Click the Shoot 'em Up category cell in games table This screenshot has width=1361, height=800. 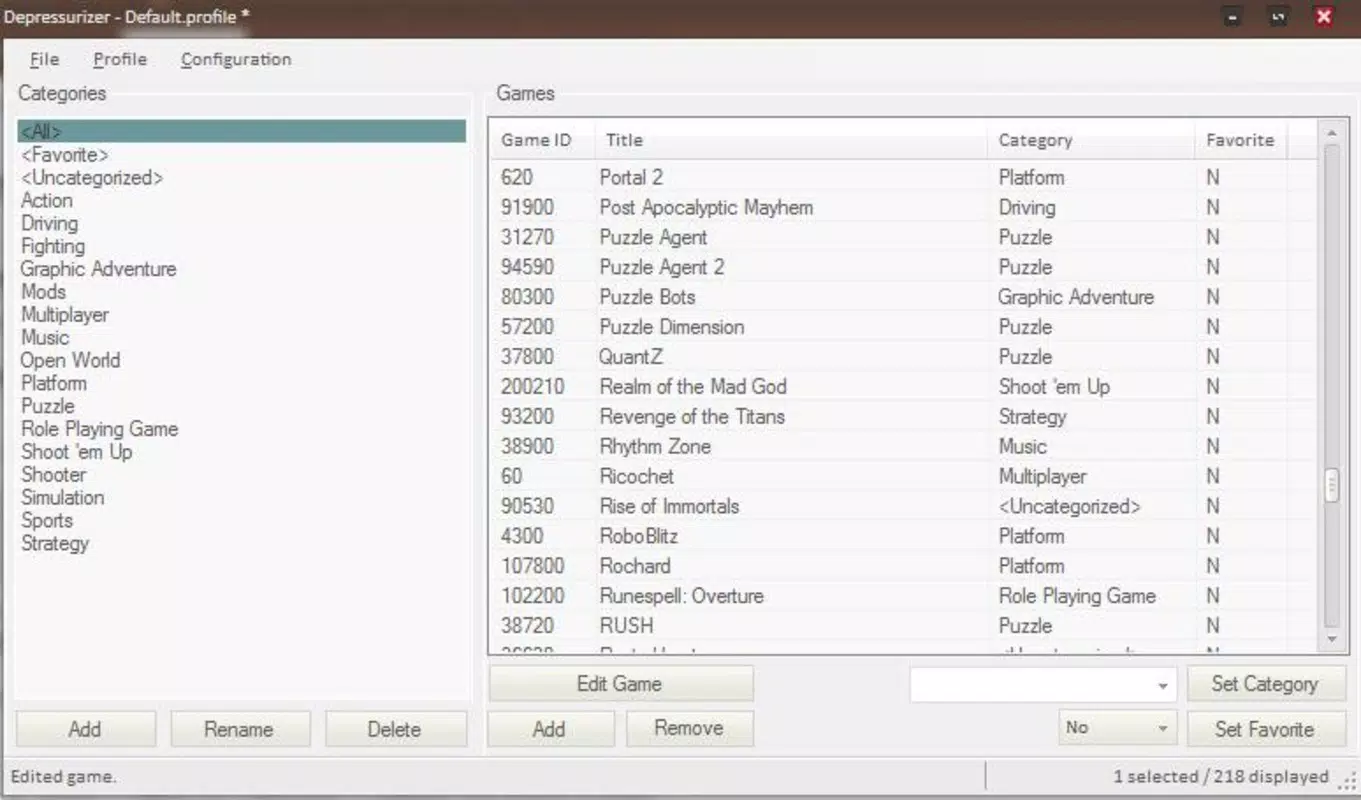pyautogui.click(x=1054, y=386)
